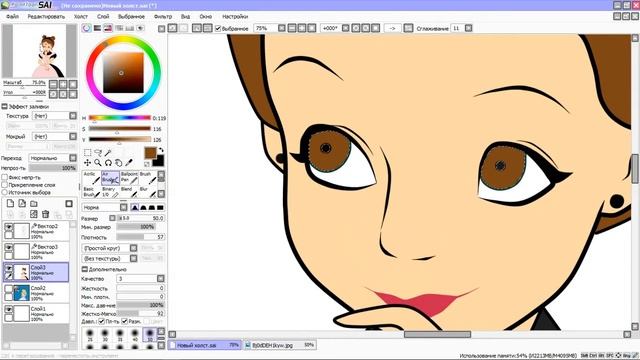Pick the flattest brush edge shape
Image resolution: width=640 pixels, height=360 pixels.
(160, 207)
